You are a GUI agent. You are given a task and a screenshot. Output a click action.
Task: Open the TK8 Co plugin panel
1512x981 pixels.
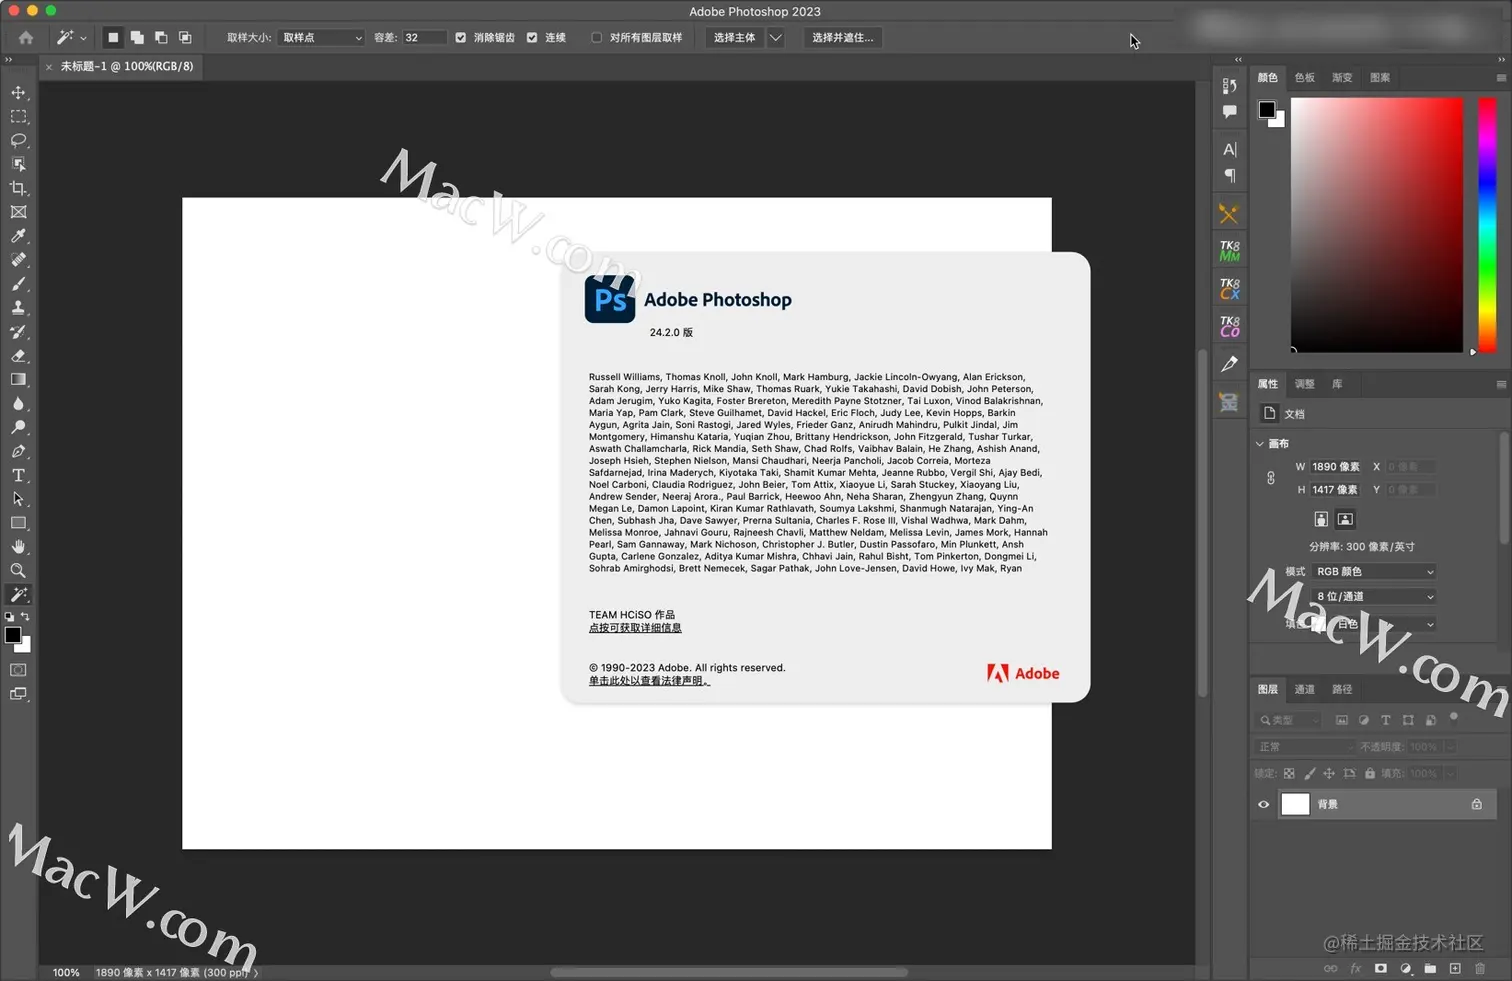1229,326
